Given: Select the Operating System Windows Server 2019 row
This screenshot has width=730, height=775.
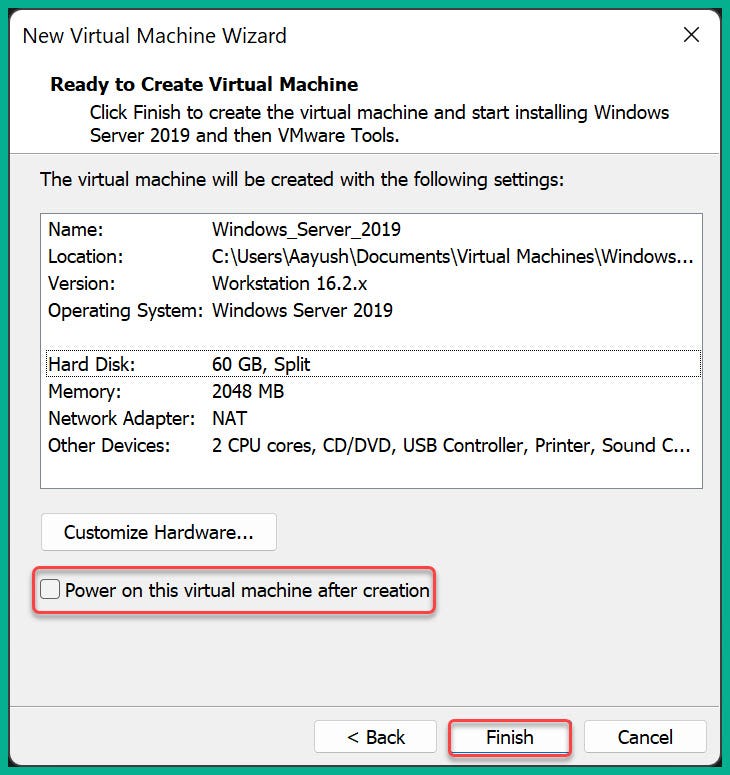Looking at the screenshot, I should pyautogui.click(x=373, y=310).
